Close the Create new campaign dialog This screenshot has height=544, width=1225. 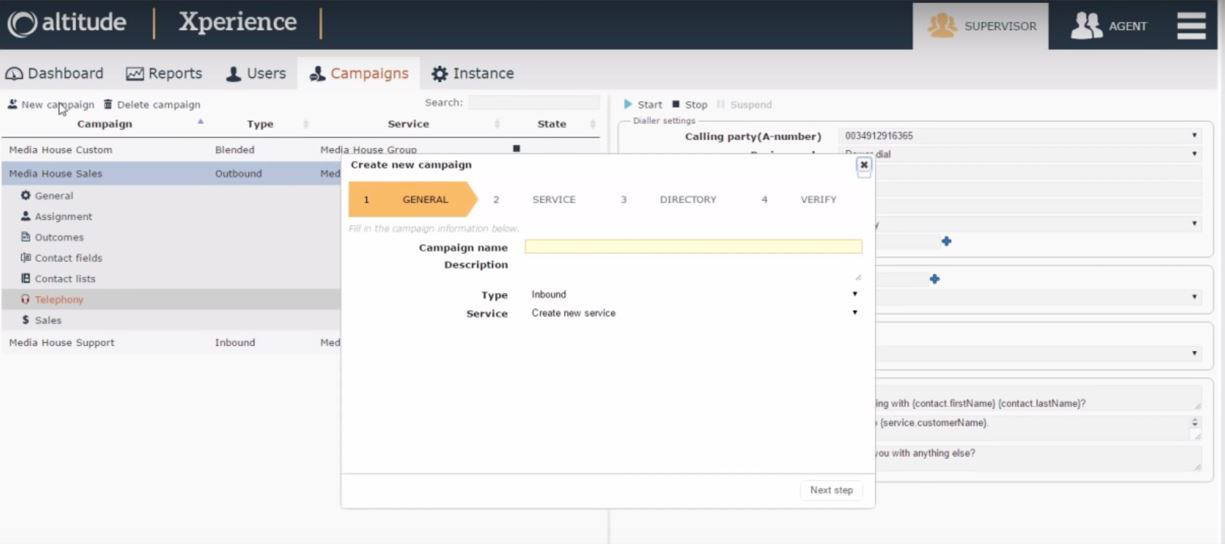coord(864,165)
